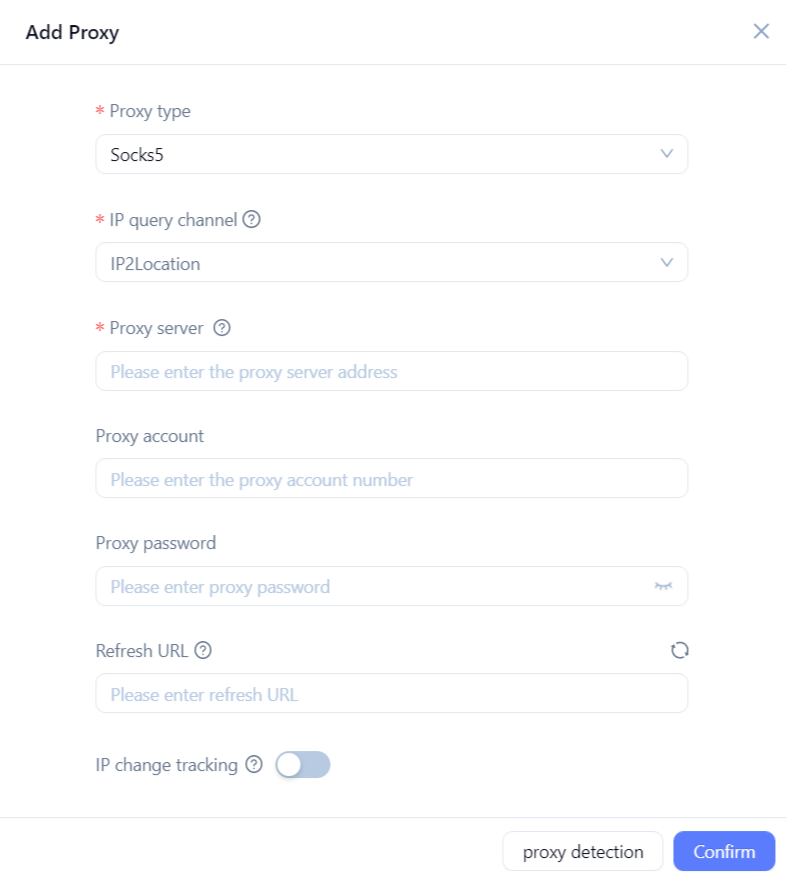Click into the refresh URL input
This screenshot has height=877, width=786.
[390, 694]
